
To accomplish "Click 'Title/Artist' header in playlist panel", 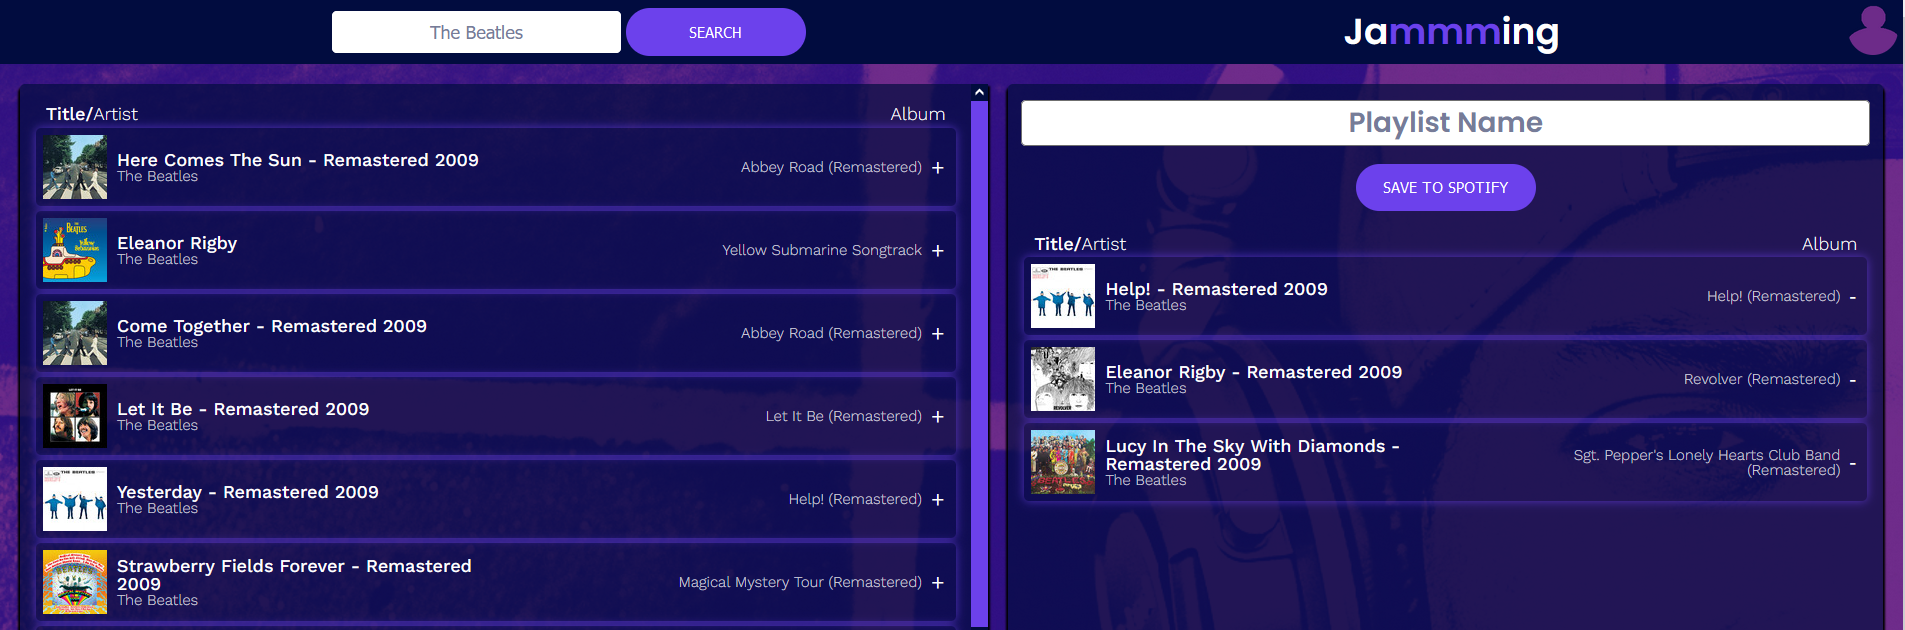I will 1080,244.
